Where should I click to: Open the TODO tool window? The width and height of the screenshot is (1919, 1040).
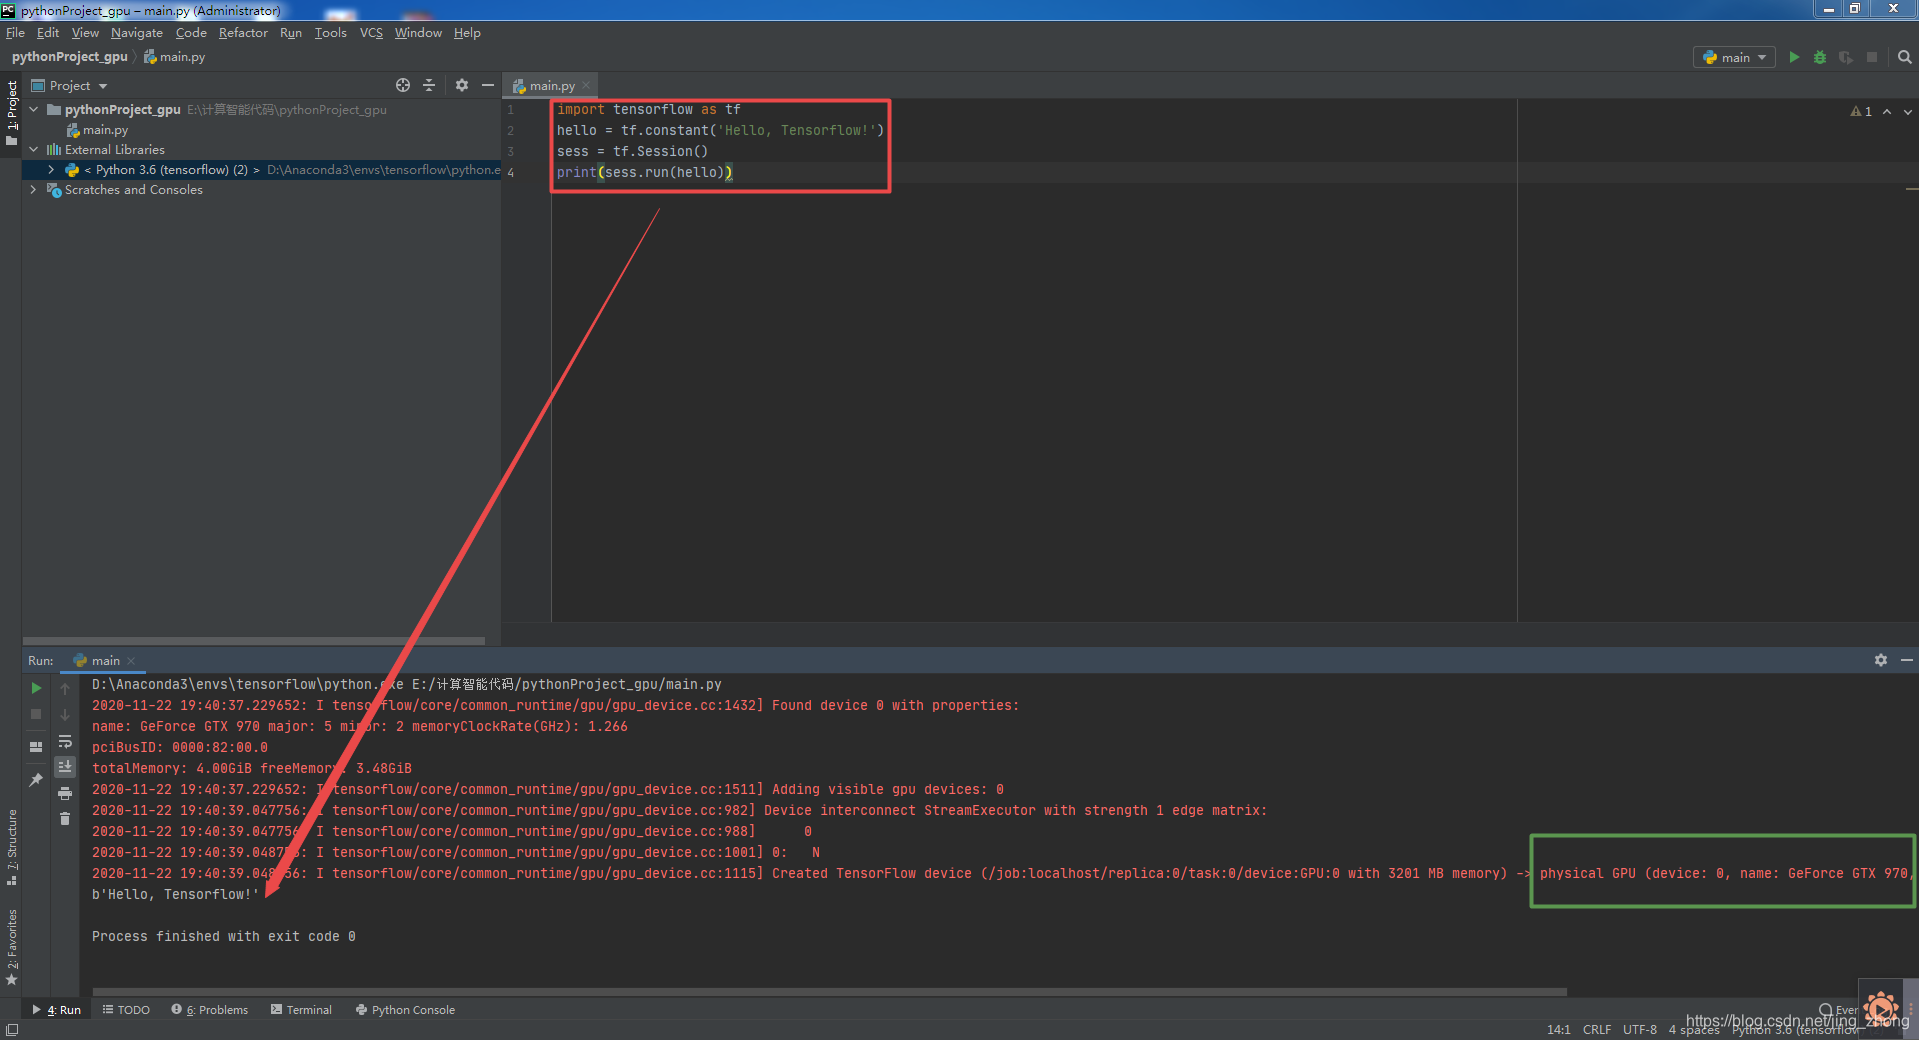point(126,1010)
